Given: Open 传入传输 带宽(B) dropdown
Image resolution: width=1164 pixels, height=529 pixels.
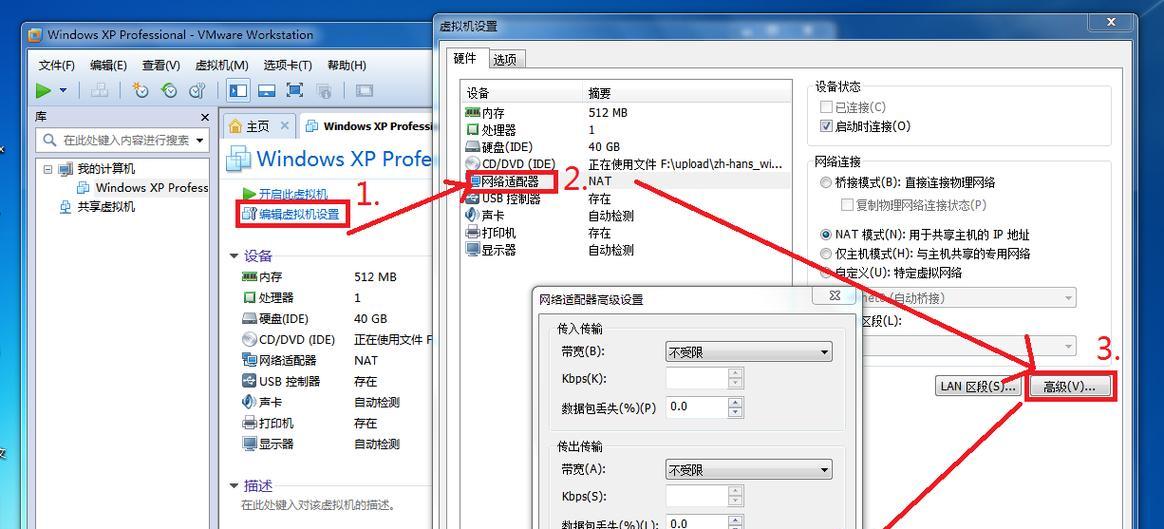Looking at the screenshot, I should (x=748, y=352).
